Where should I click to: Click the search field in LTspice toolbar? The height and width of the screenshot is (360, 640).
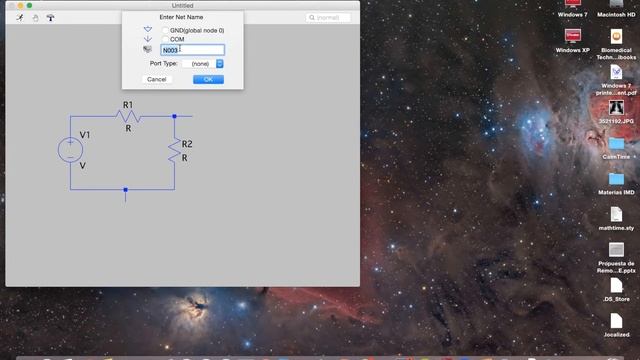pos(328,18)
